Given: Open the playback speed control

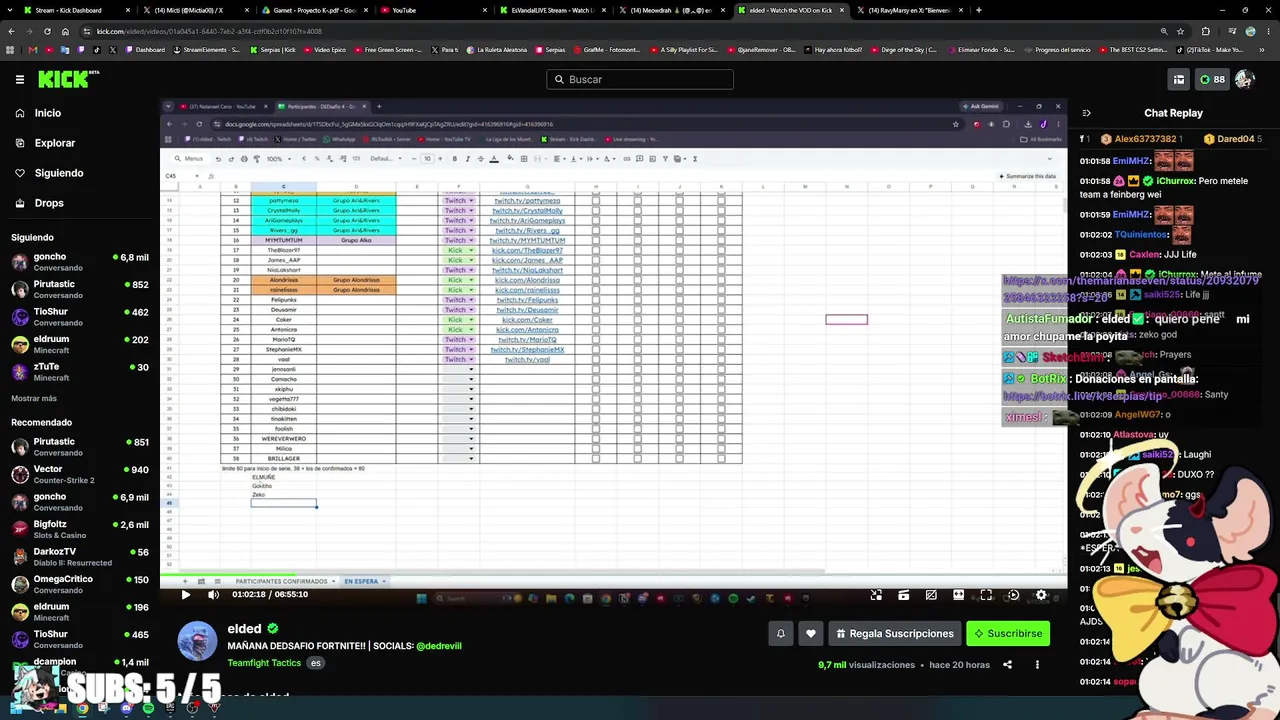Looking at the screenshot, I should point(1013,595).
